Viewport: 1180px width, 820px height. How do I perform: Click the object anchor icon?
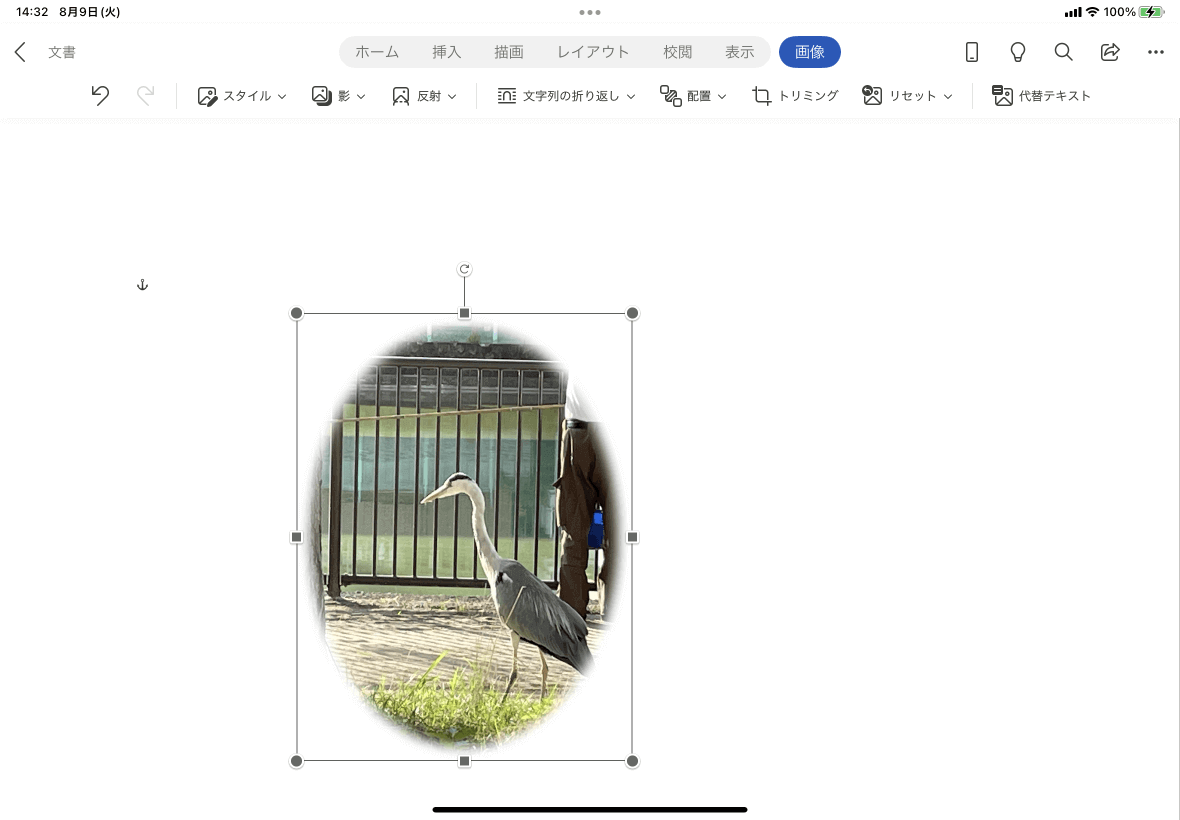142,285
